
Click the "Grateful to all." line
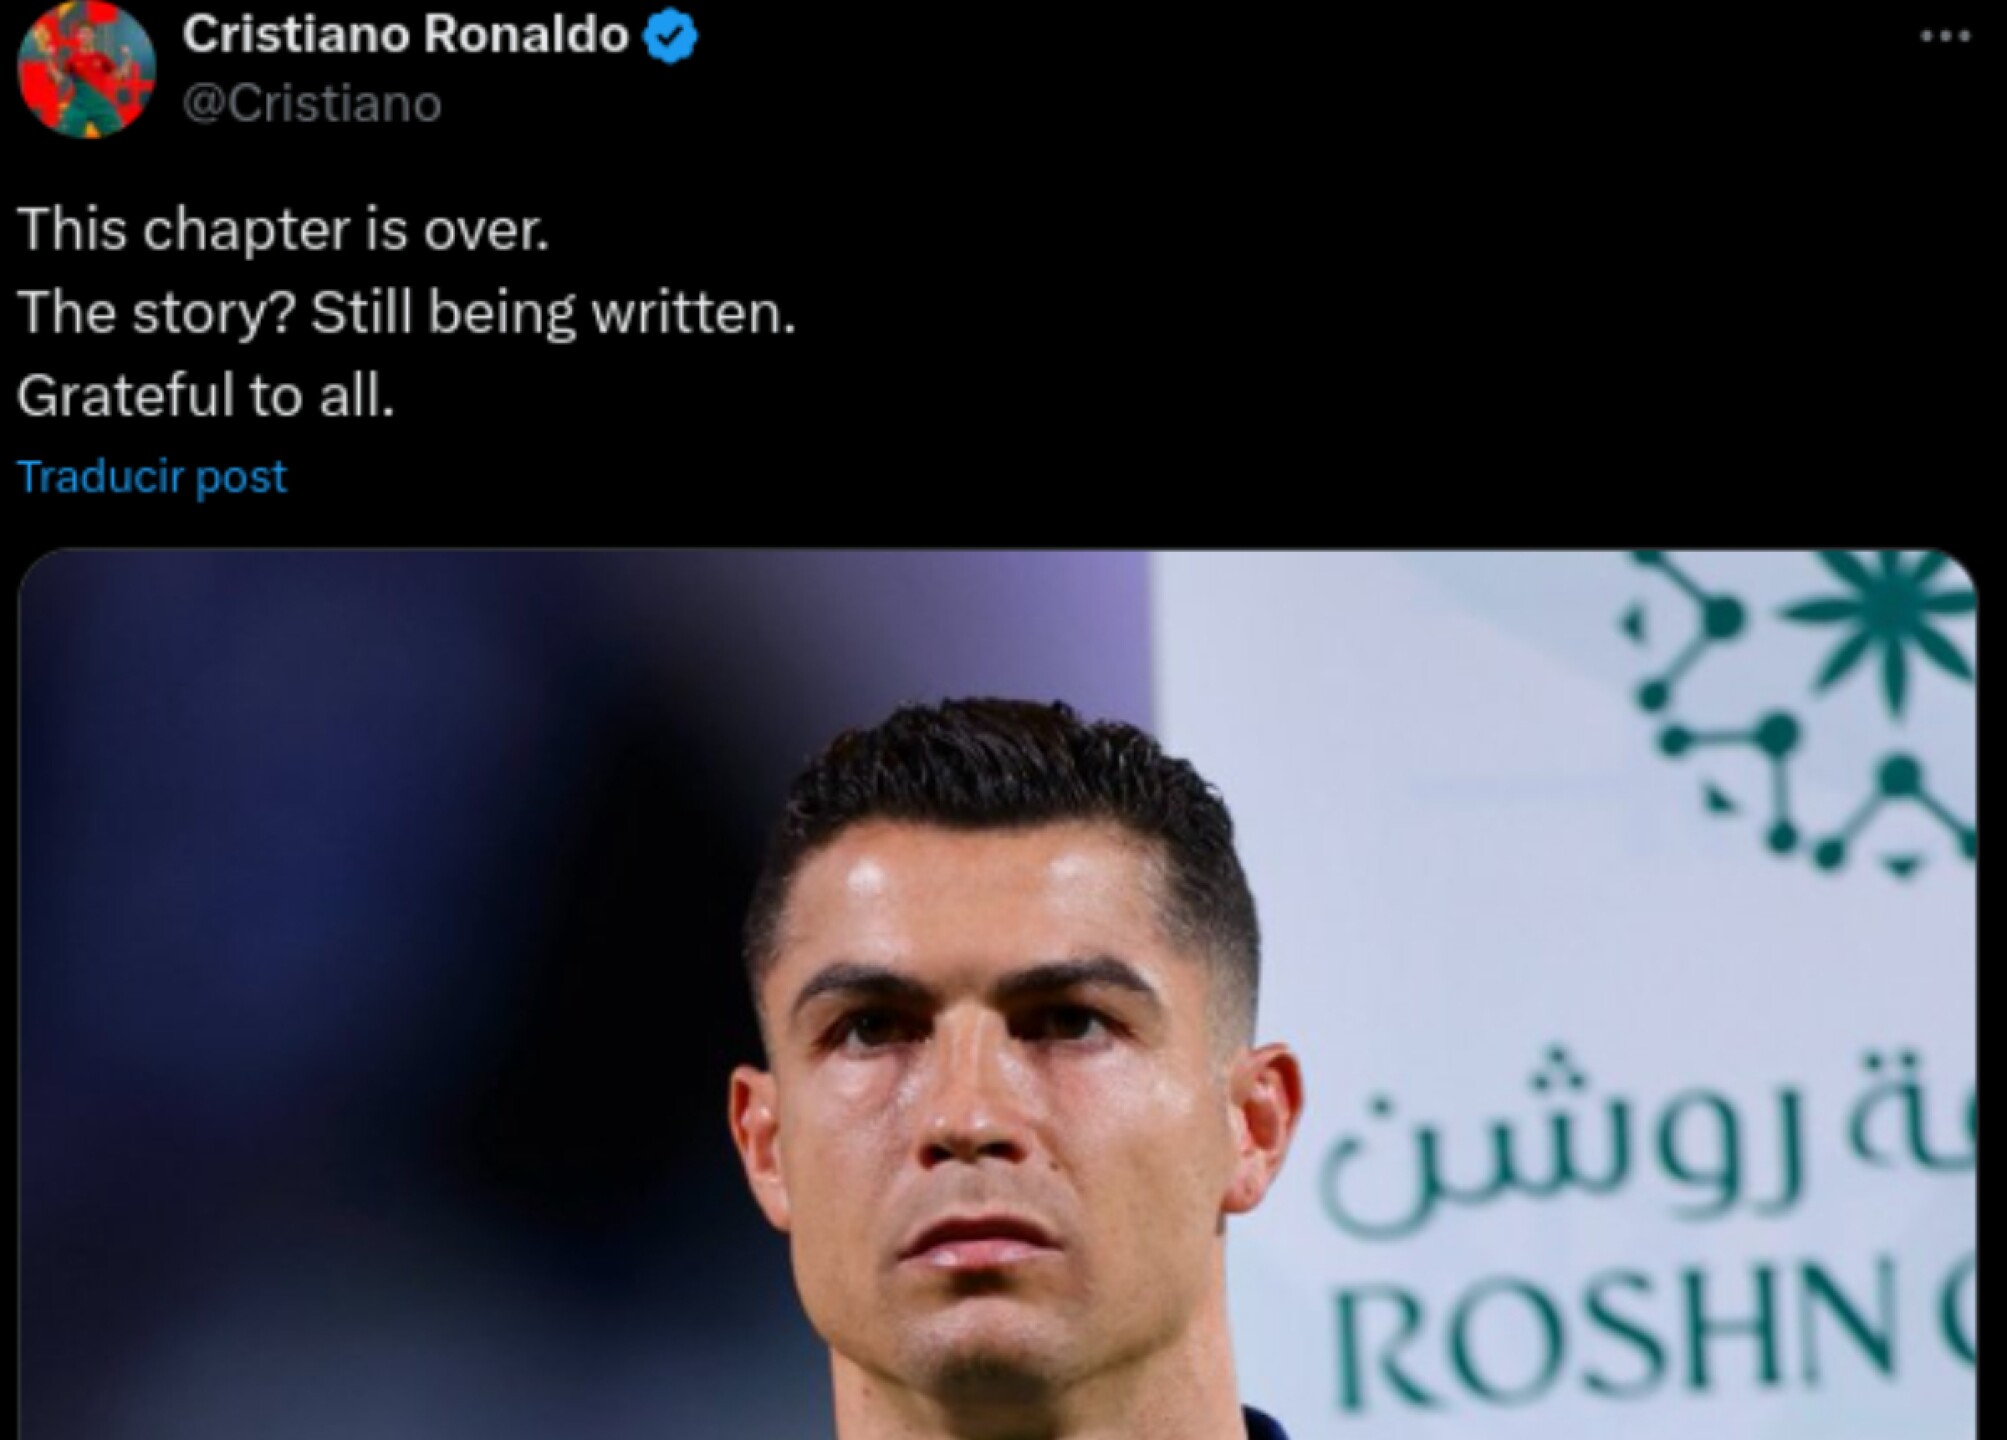[x=205, y=396]
